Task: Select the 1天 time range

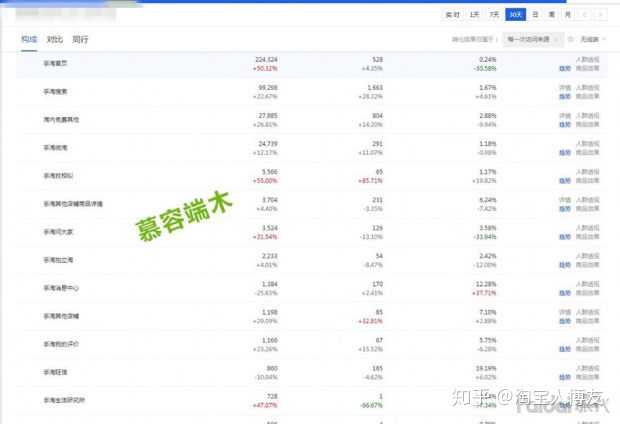Action: click(x=474, y=15)
